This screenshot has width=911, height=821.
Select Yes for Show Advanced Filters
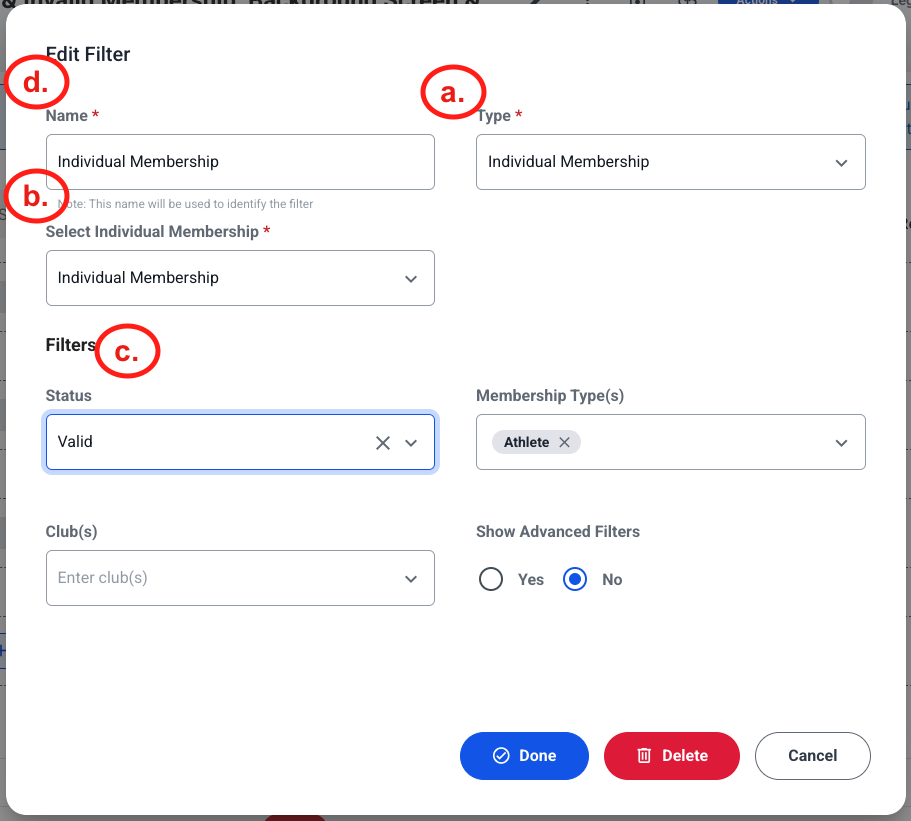[x=491, y=579]
